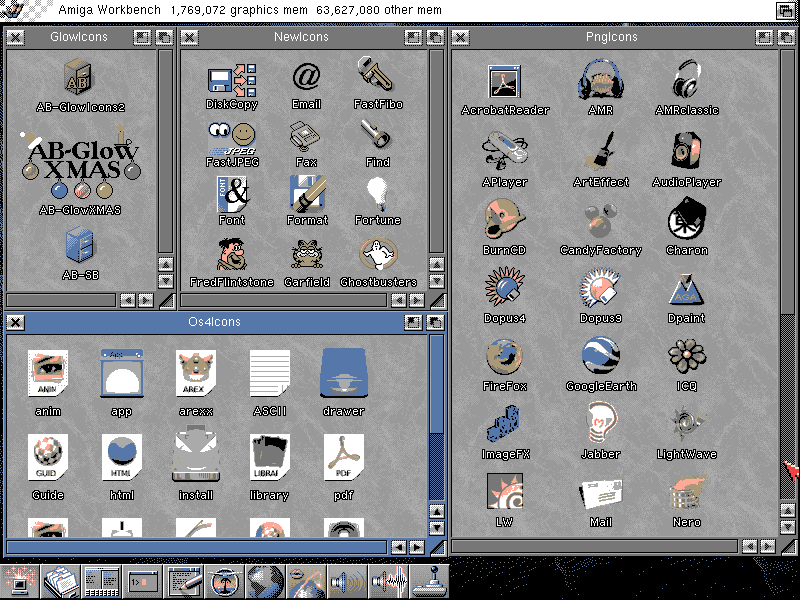This screenshot has height=600, width=800.
Task: Select the FredFlintstone icon
Action: coord(232,254)
